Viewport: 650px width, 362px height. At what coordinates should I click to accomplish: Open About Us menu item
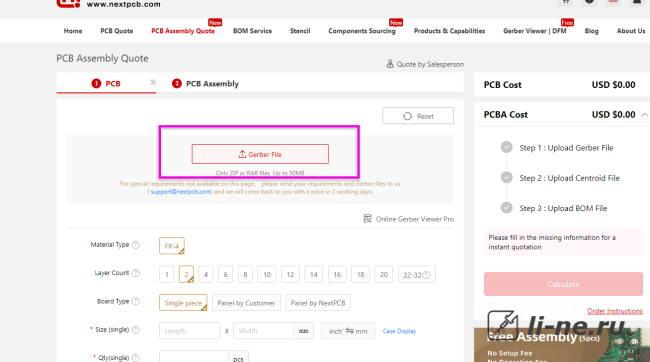click(x=631, y=31)
